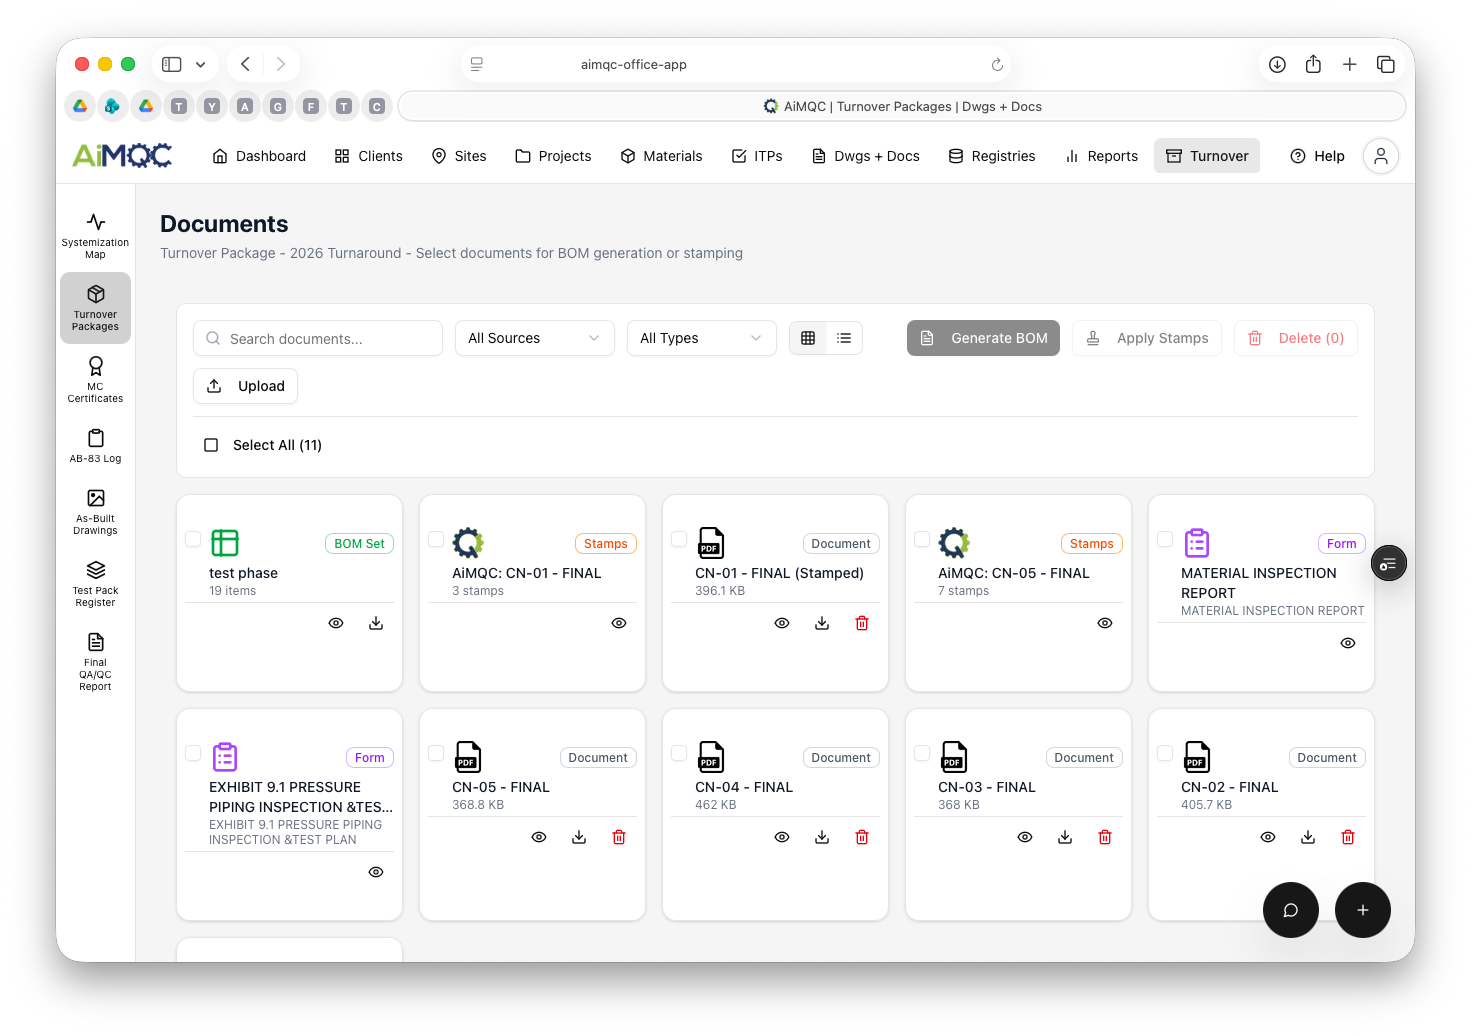Switch to list view layout
1471x1036 pixels.
[x=844, y=338]
